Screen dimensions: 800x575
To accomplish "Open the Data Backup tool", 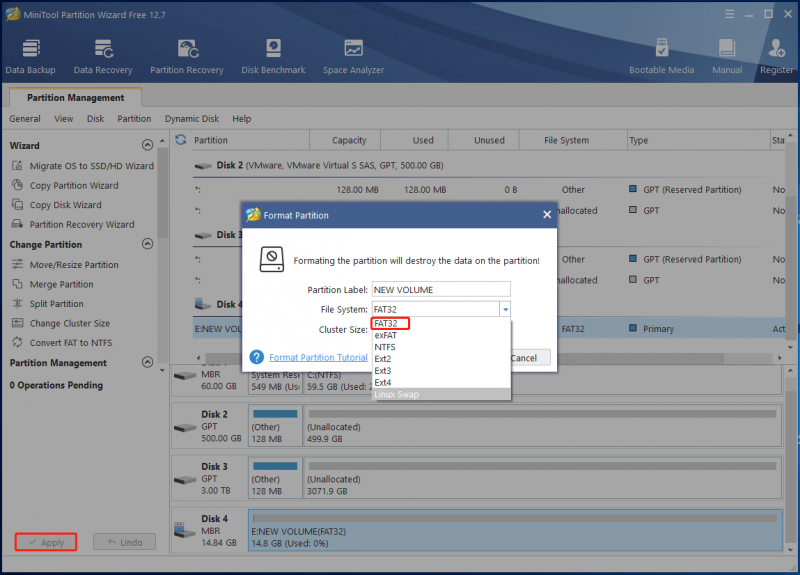I will [31, 57].
